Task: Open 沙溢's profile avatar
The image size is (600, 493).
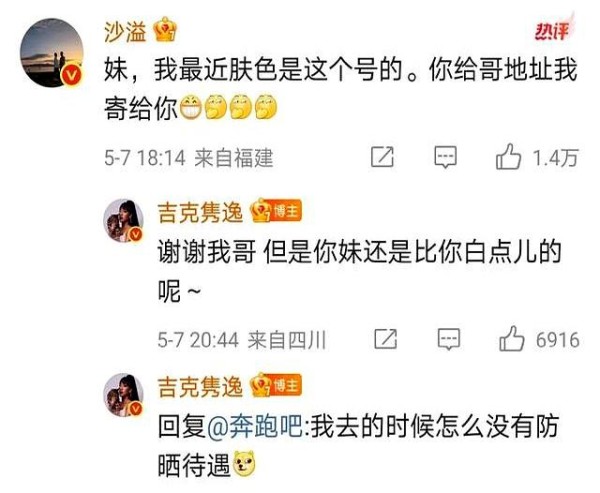Action: (x=52, y=52)
